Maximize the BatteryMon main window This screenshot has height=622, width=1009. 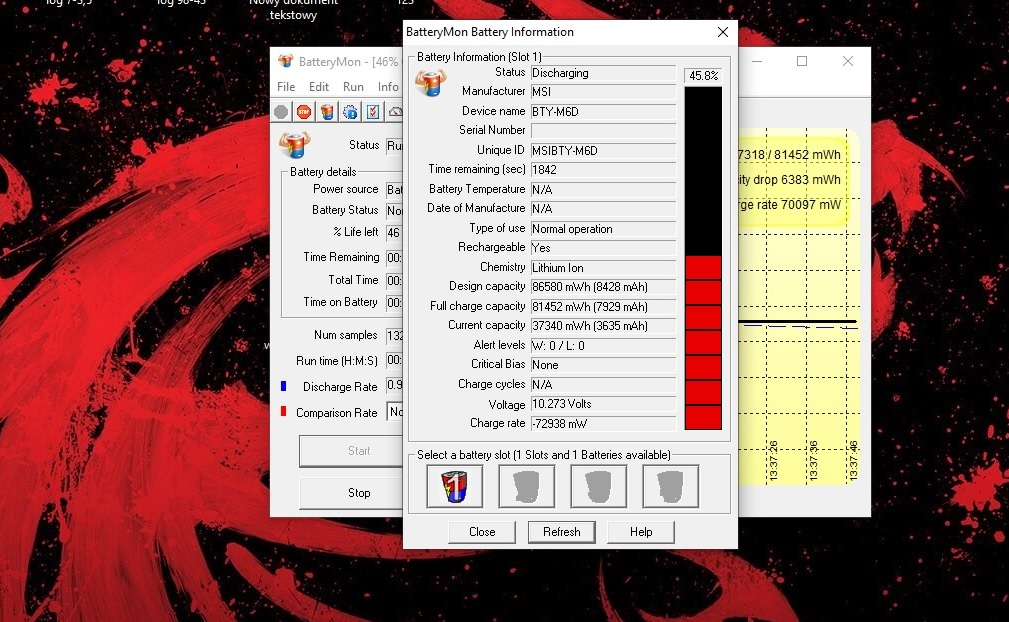click(802, 61)
